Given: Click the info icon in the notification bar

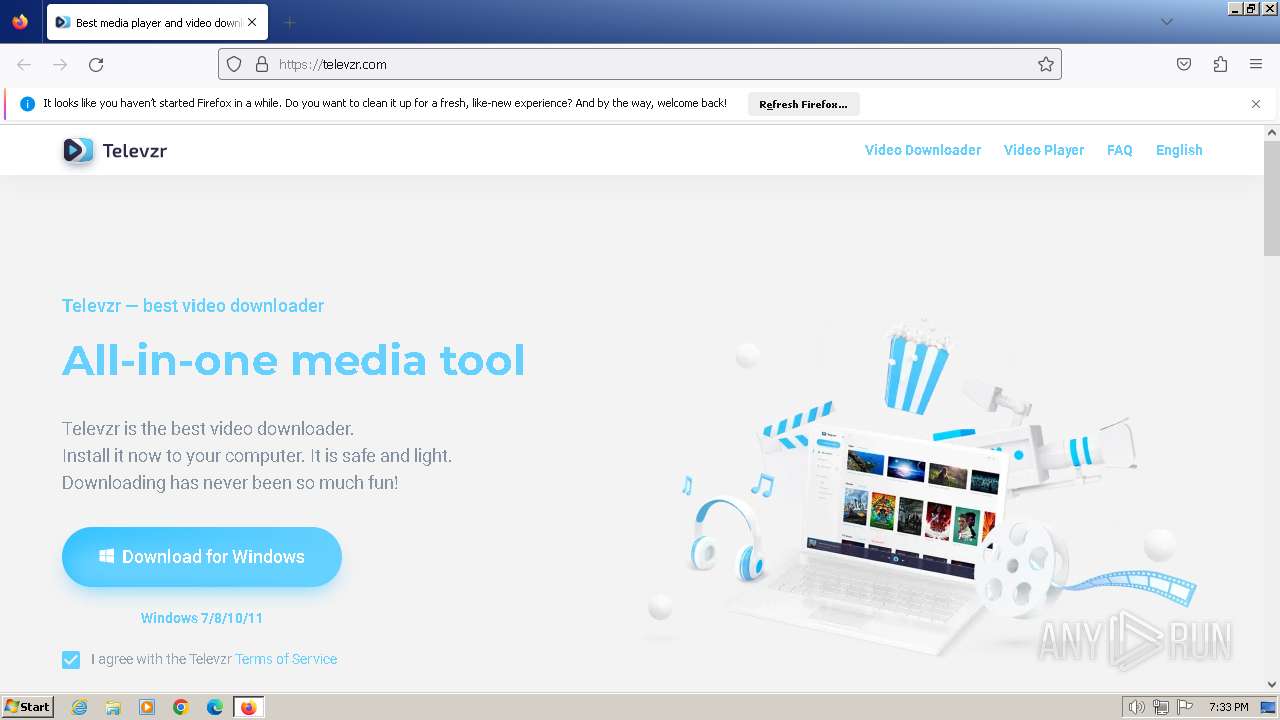Looking at the screenshot, I should point(27,104).
